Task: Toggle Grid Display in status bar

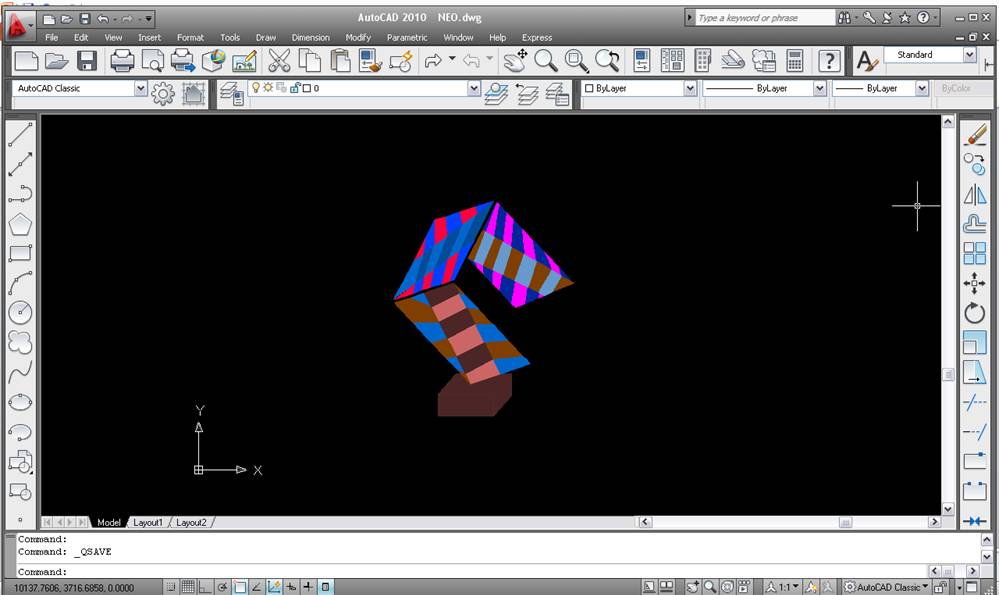Action: tap(188, 587)
